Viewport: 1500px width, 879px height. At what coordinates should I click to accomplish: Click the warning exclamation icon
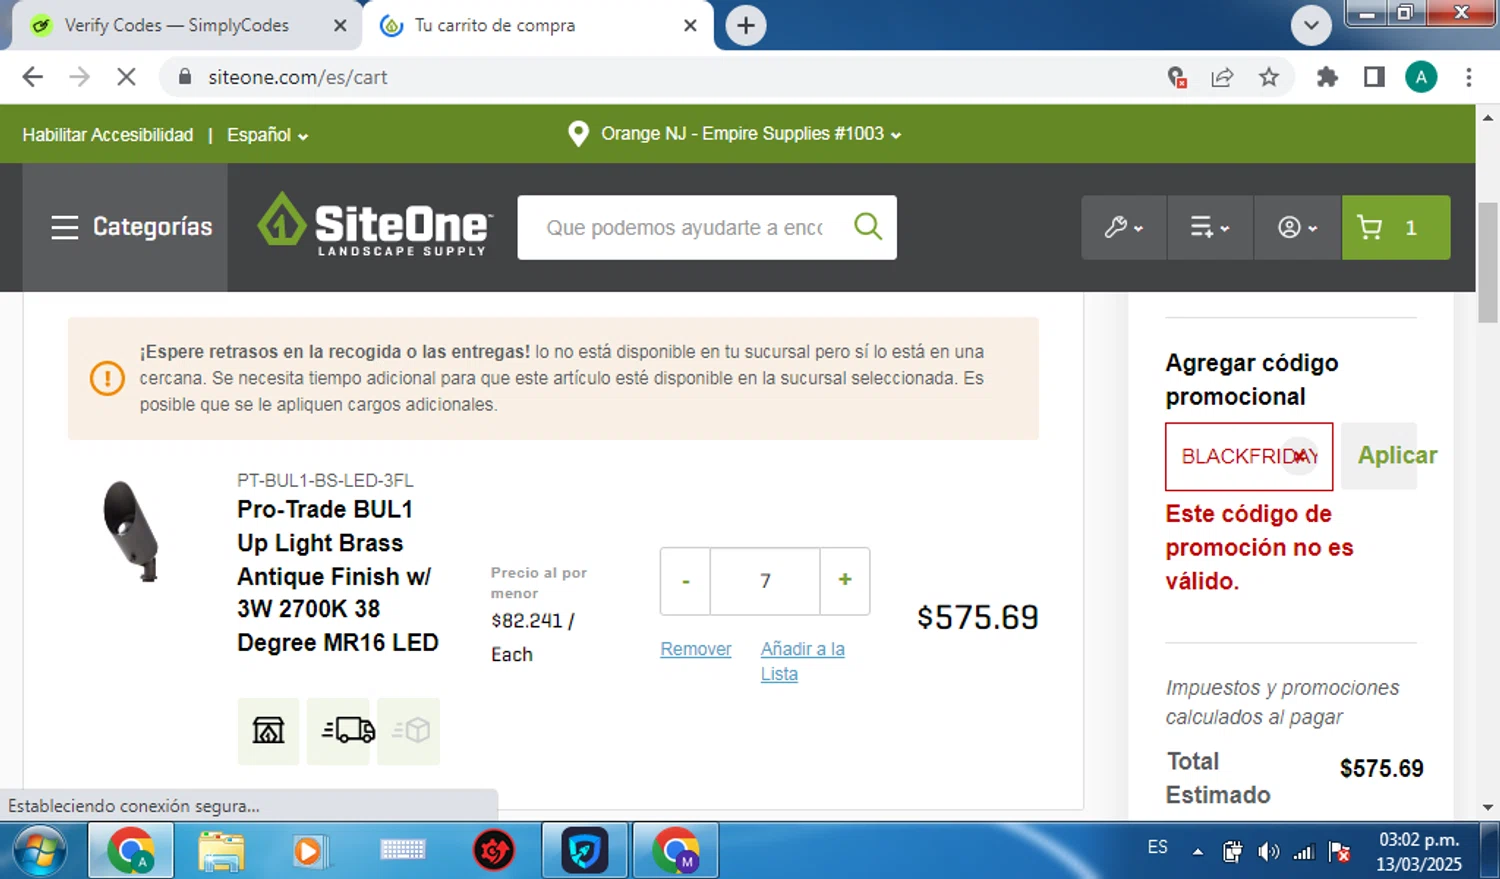pyautogui.click(x=107, y=378)
